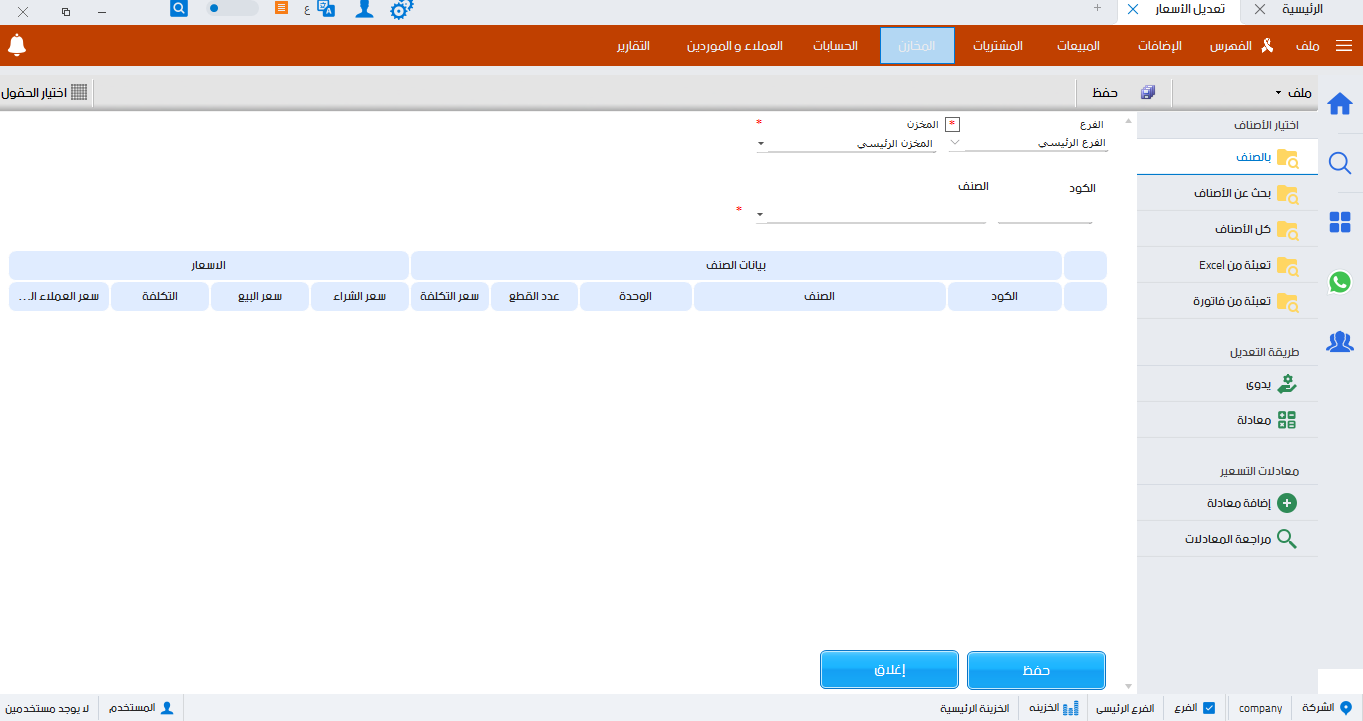Toggle the checkbox next to الفرع field

click(x=952, y=124)
